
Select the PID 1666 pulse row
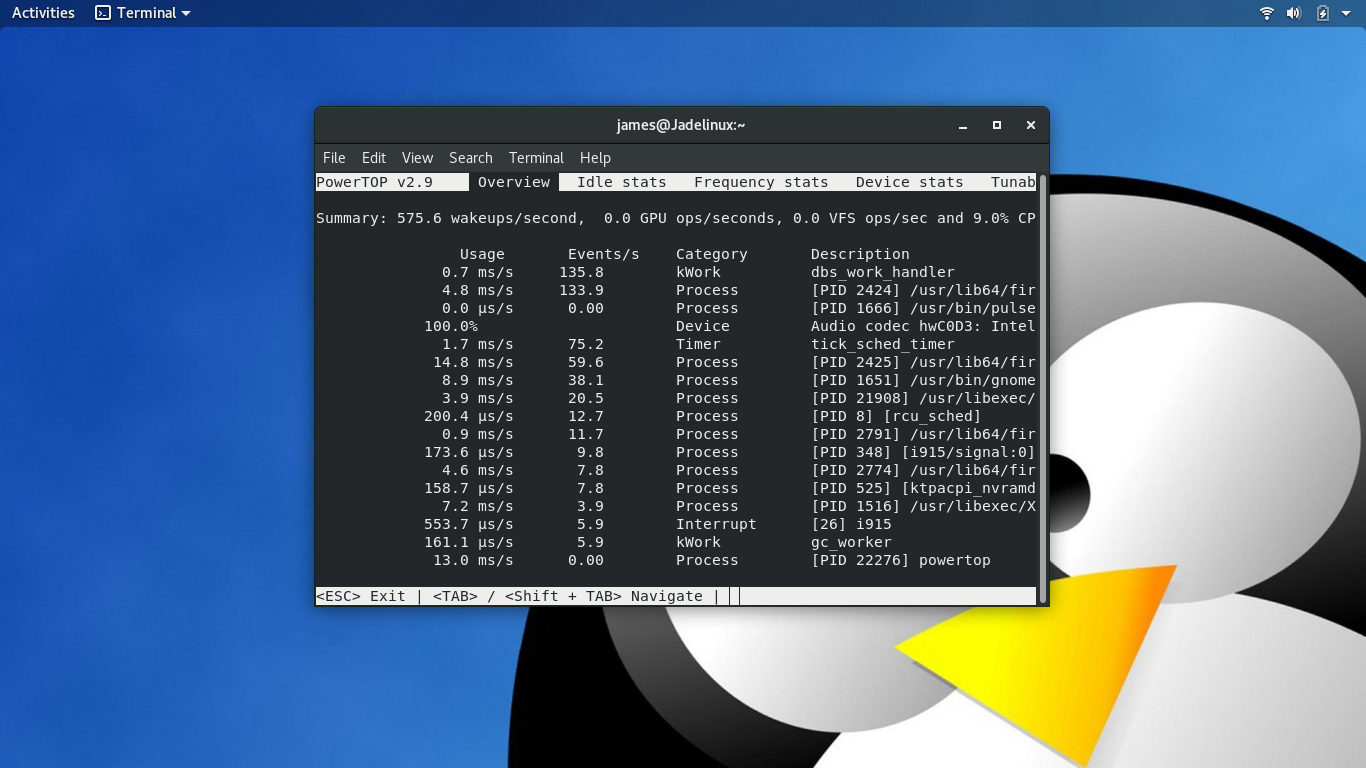[676, 308]
